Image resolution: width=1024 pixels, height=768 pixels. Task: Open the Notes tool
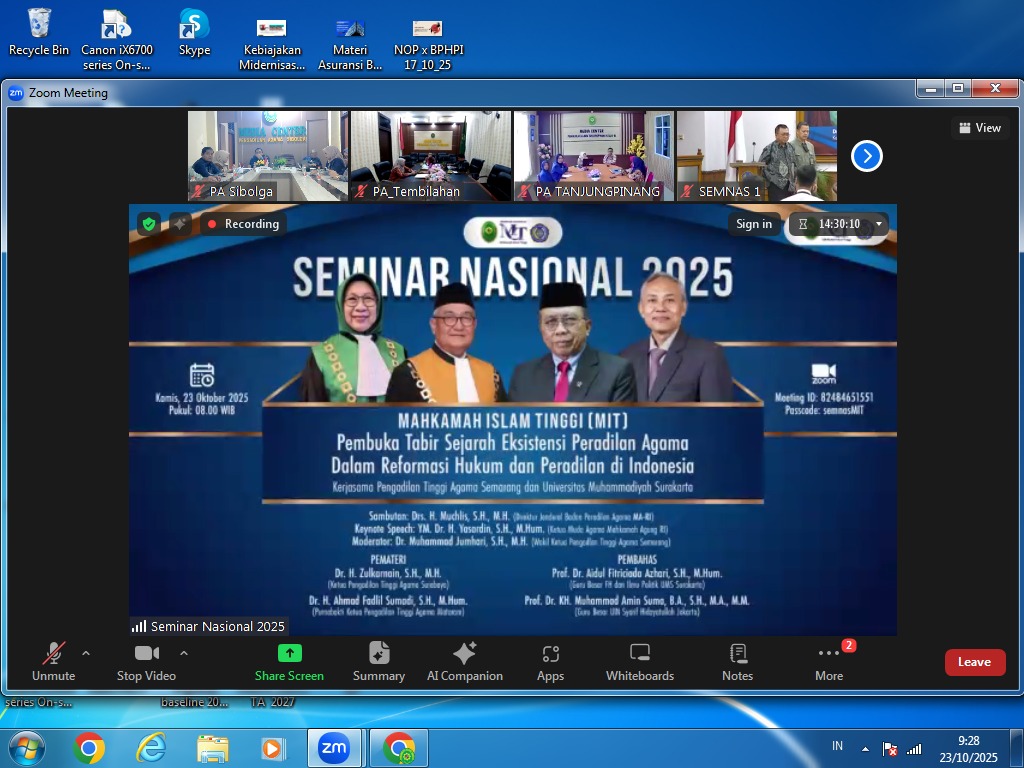click(737, 654)
